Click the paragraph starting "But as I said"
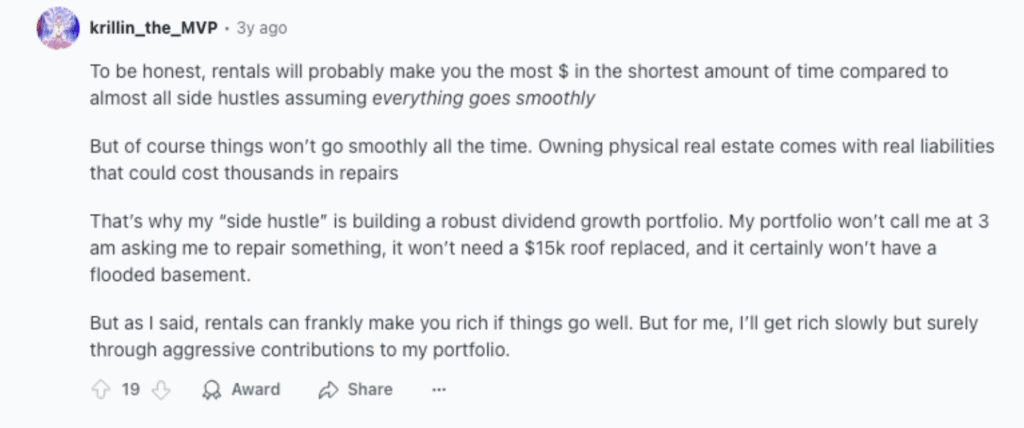The width and height of the screenshot is (1024, 428). coord(534,337)
